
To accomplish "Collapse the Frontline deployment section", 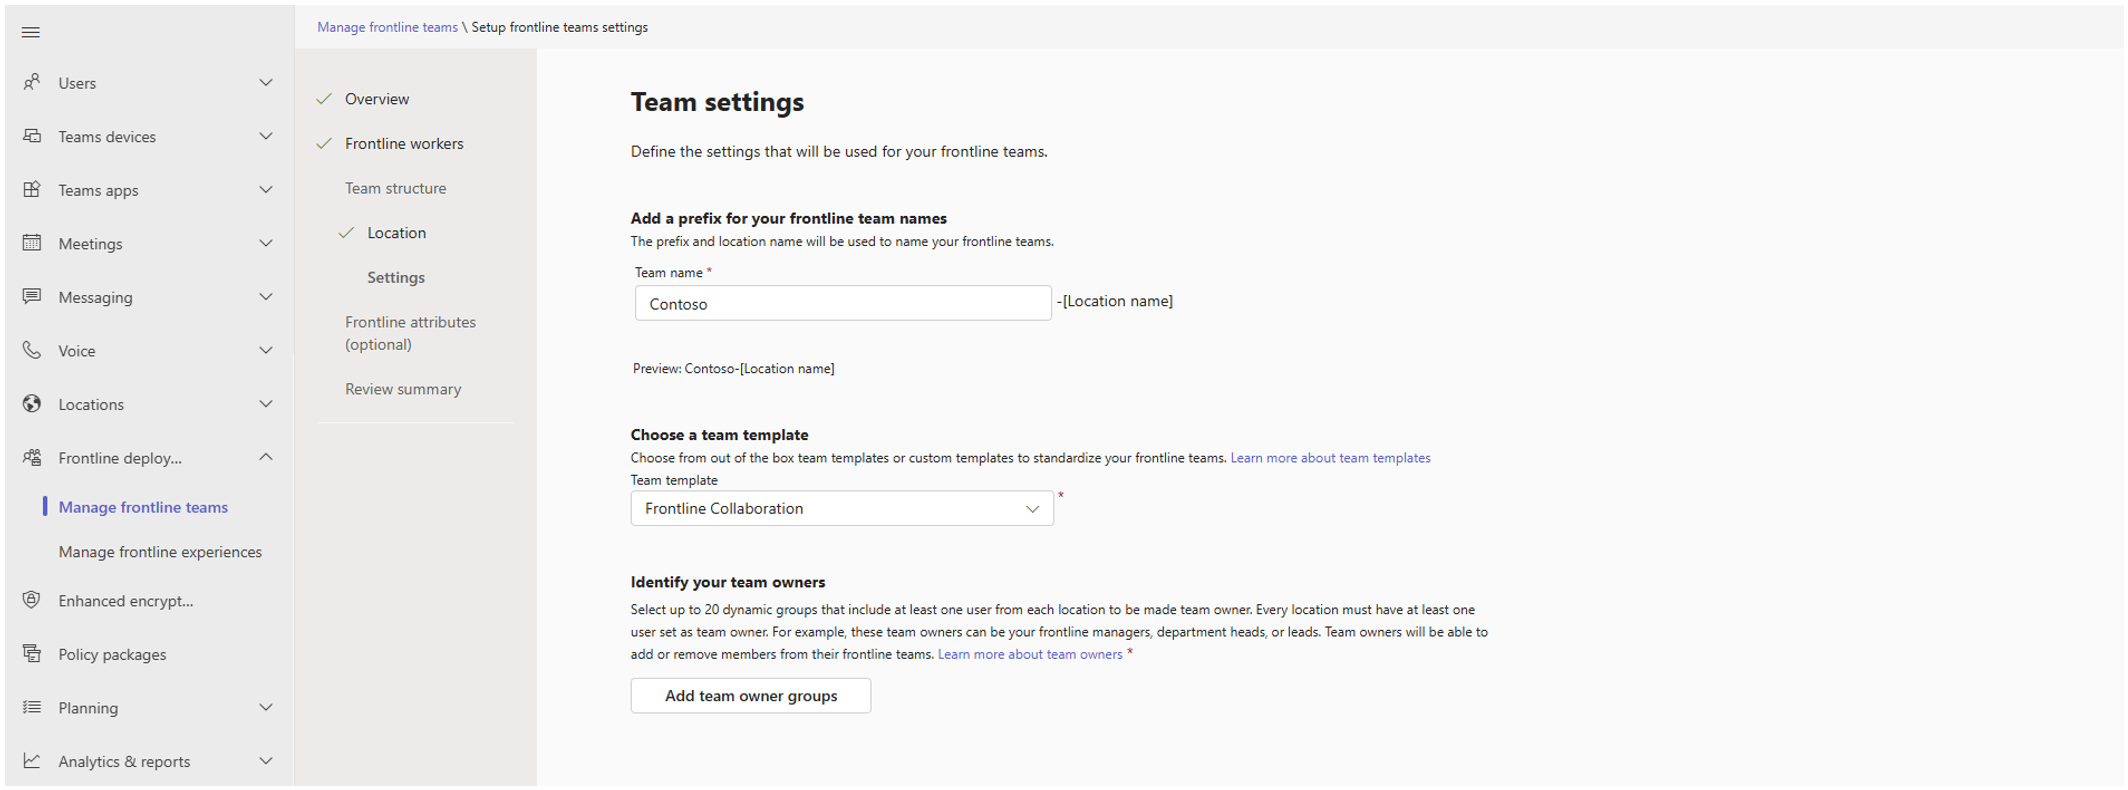I will coord(266,457).
